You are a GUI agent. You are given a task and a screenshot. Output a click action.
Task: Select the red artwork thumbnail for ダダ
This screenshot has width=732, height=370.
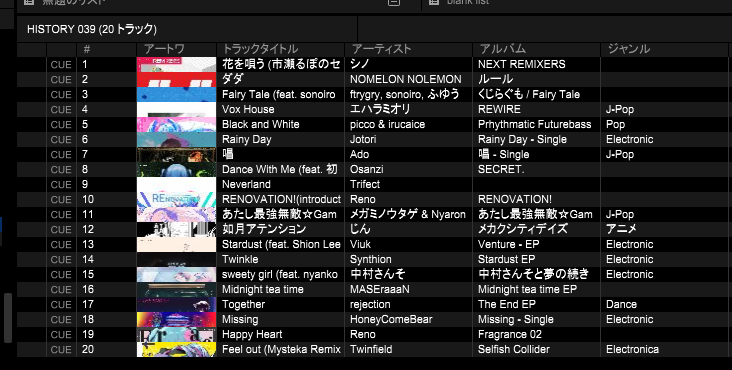click(x=176, y=80)
